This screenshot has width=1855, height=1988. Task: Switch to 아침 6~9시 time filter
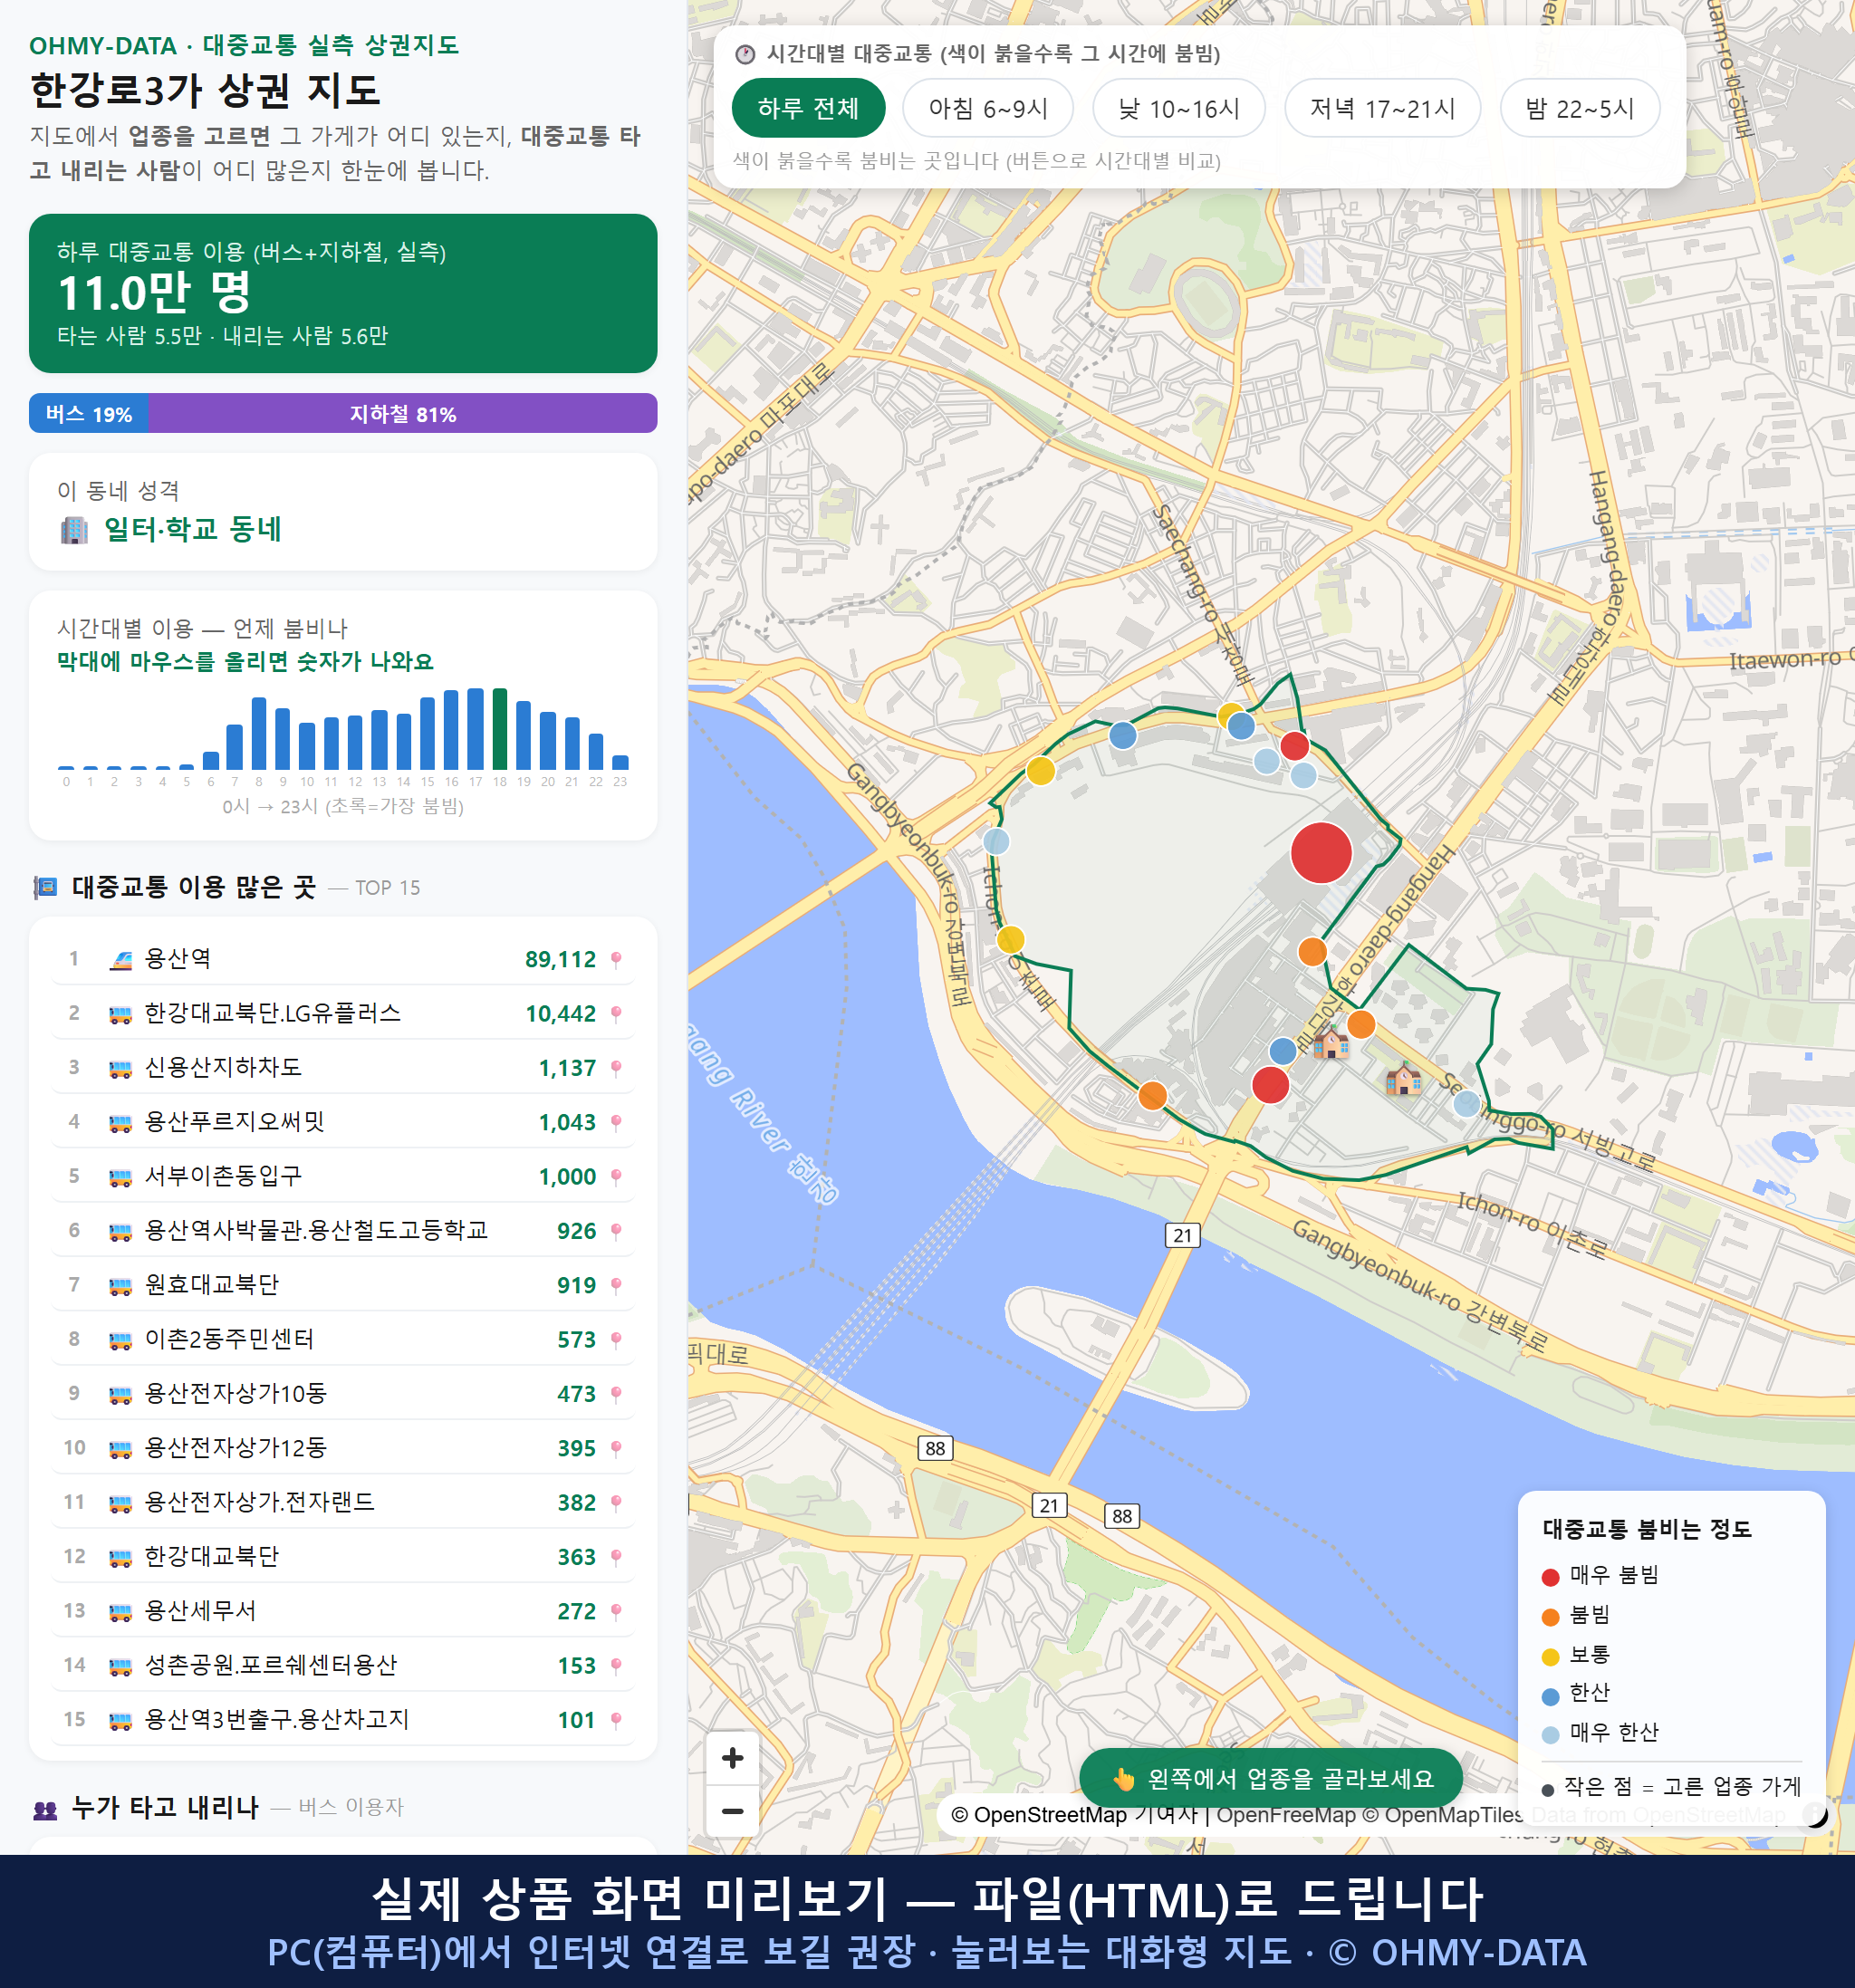click(988, 108)
